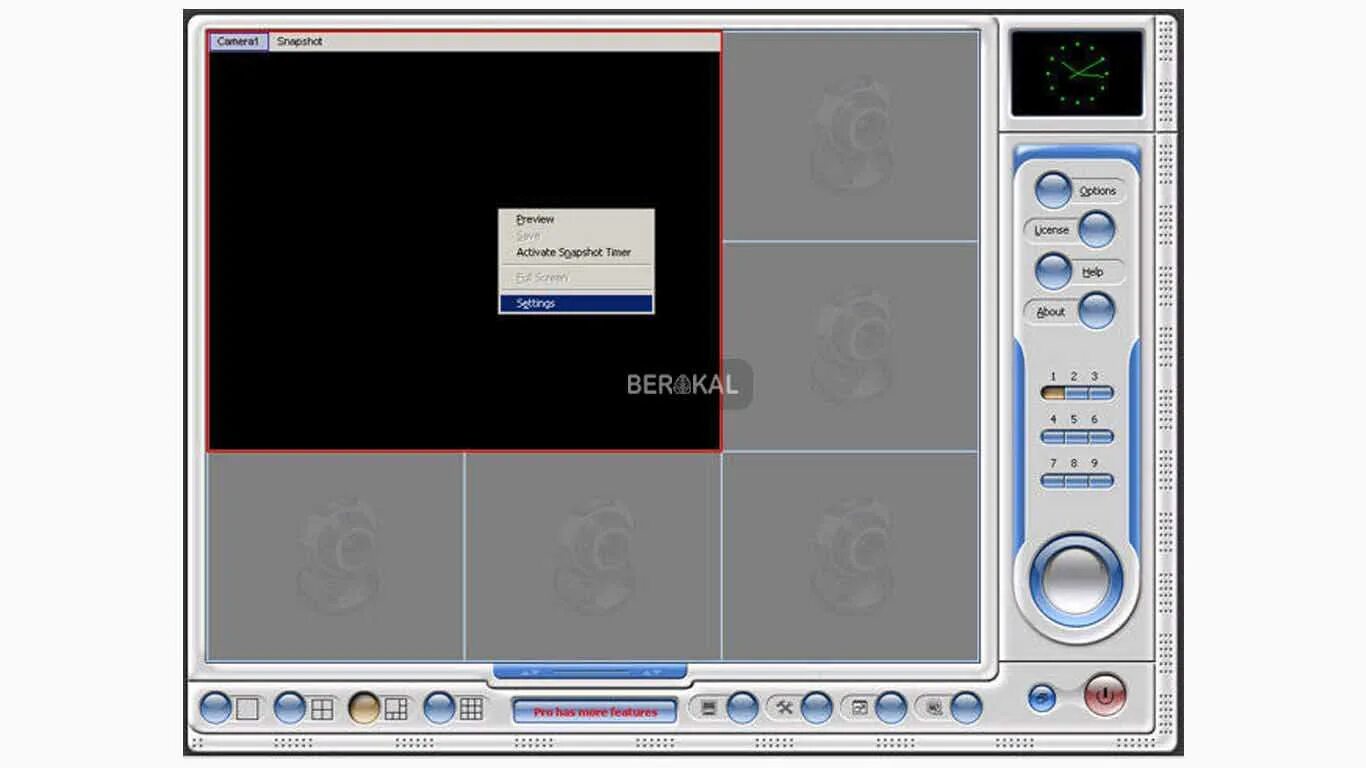Open the License button
The image size is (1366, 768).
point(1097,230)
